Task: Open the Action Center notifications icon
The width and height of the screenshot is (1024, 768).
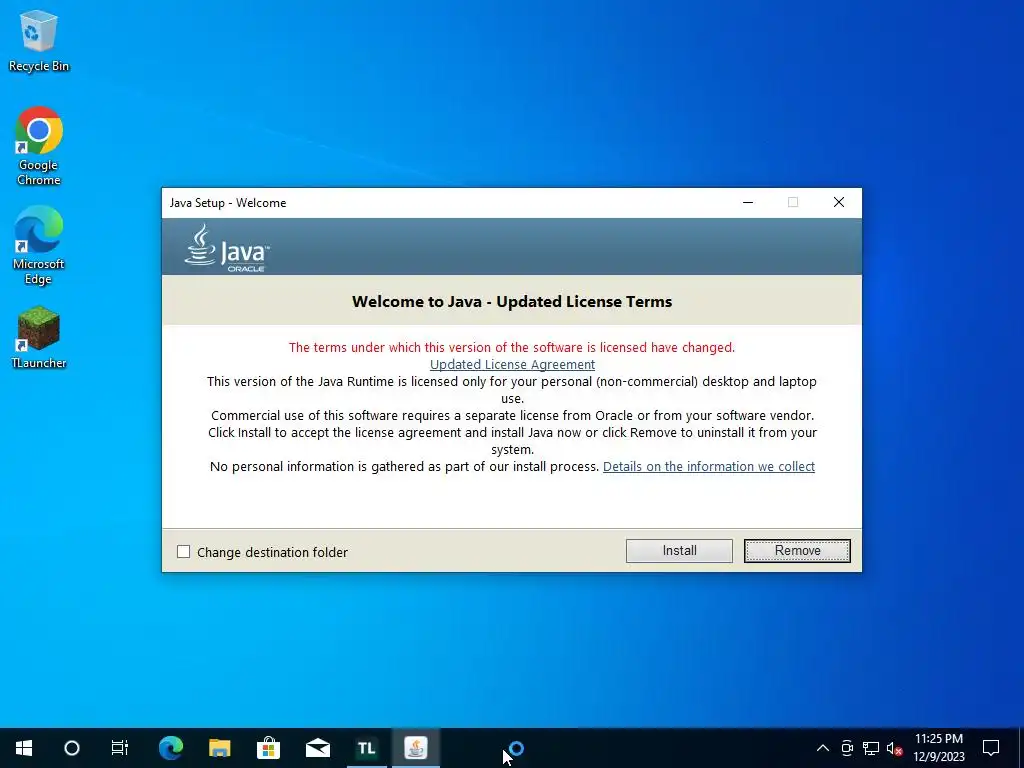Action: tap(991, 748)
